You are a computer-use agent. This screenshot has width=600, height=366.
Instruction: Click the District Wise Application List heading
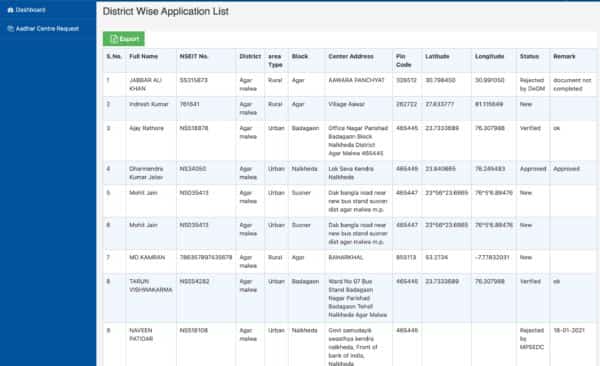[x=166, y=11]
